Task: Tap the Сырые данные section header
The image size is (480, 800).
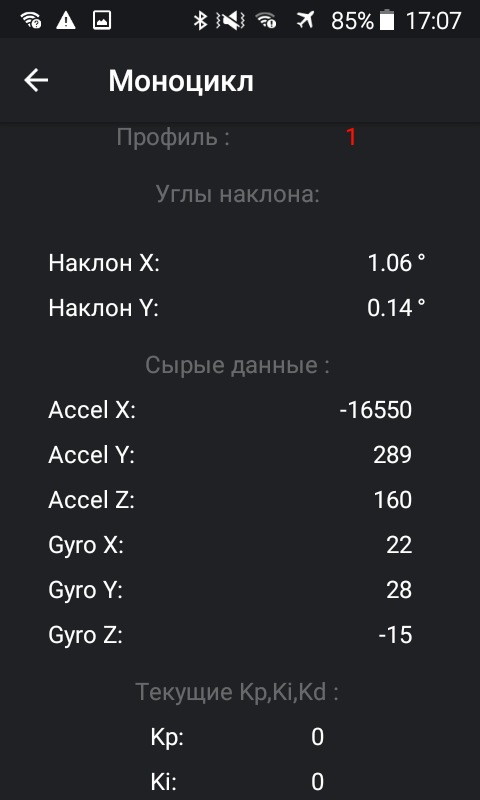Action: [238, 365]
